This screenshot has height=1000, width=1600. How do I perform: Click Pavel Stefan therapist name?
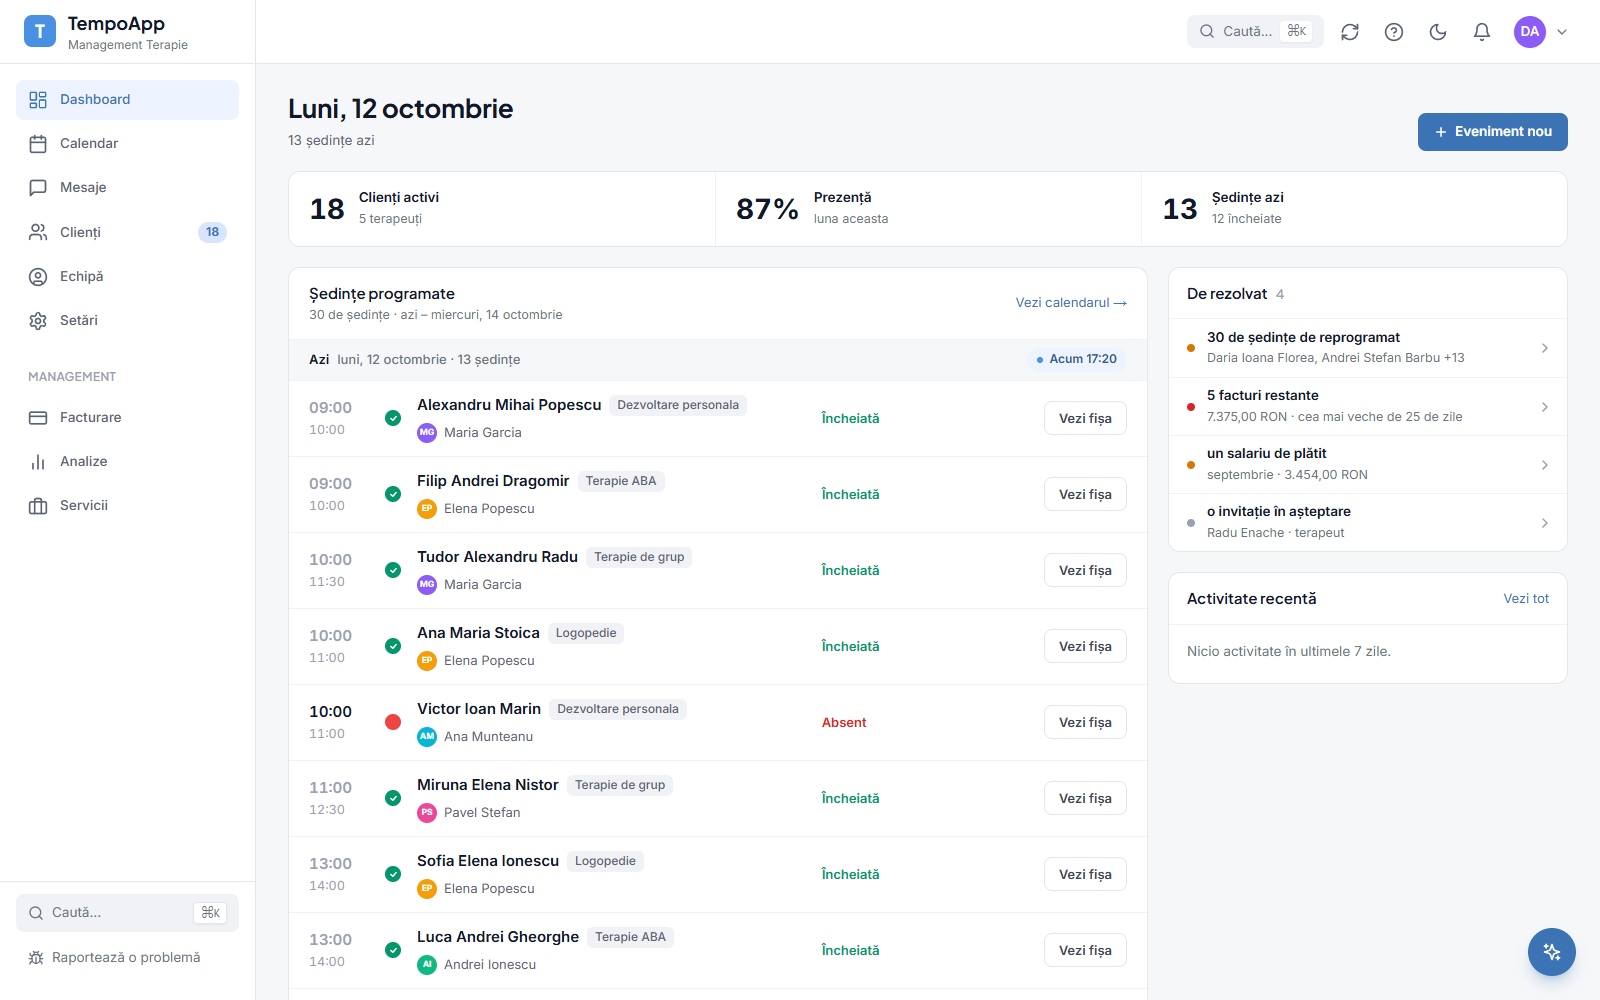[482, 813]
